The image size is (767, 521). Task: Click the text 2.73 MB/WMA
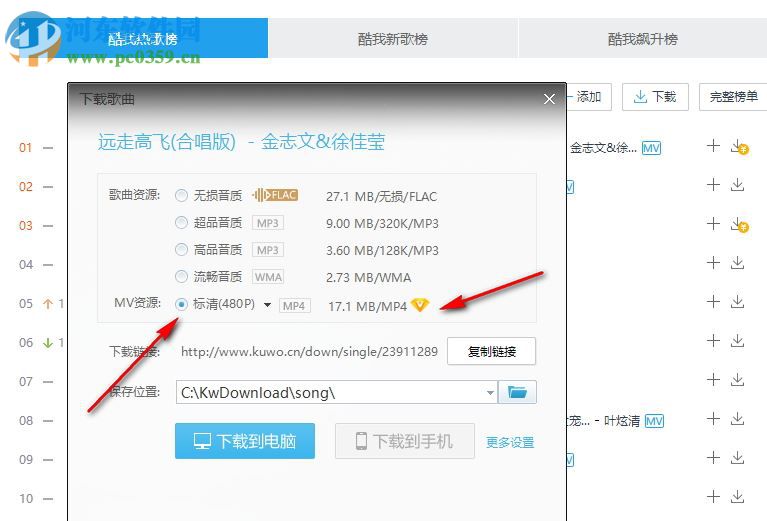coord(368,277)
